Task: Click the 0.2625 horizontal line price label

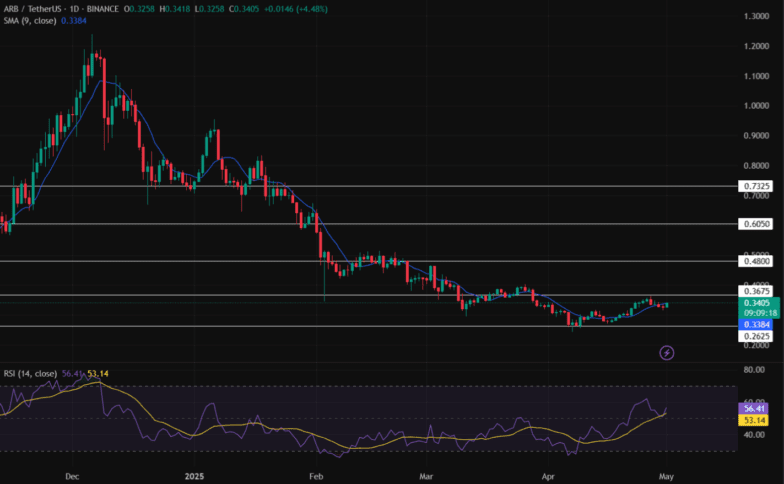Action: coord(755,337)
